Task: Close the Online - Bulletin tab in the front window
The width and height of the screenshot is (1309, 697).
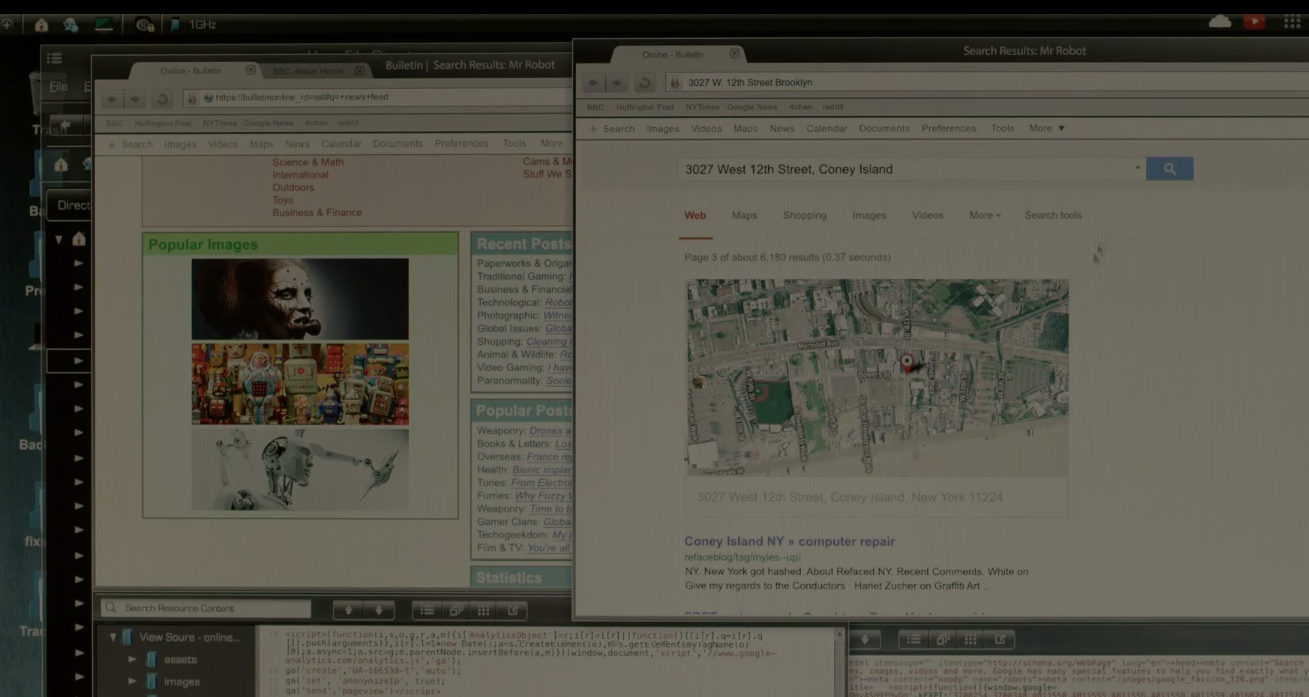Action: [734, 54]
